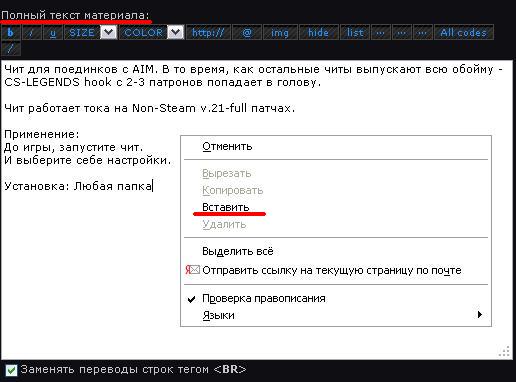Open the SIZE dropdown arrow
Screen dimensions: 516x382
click(x=109, y=32)
